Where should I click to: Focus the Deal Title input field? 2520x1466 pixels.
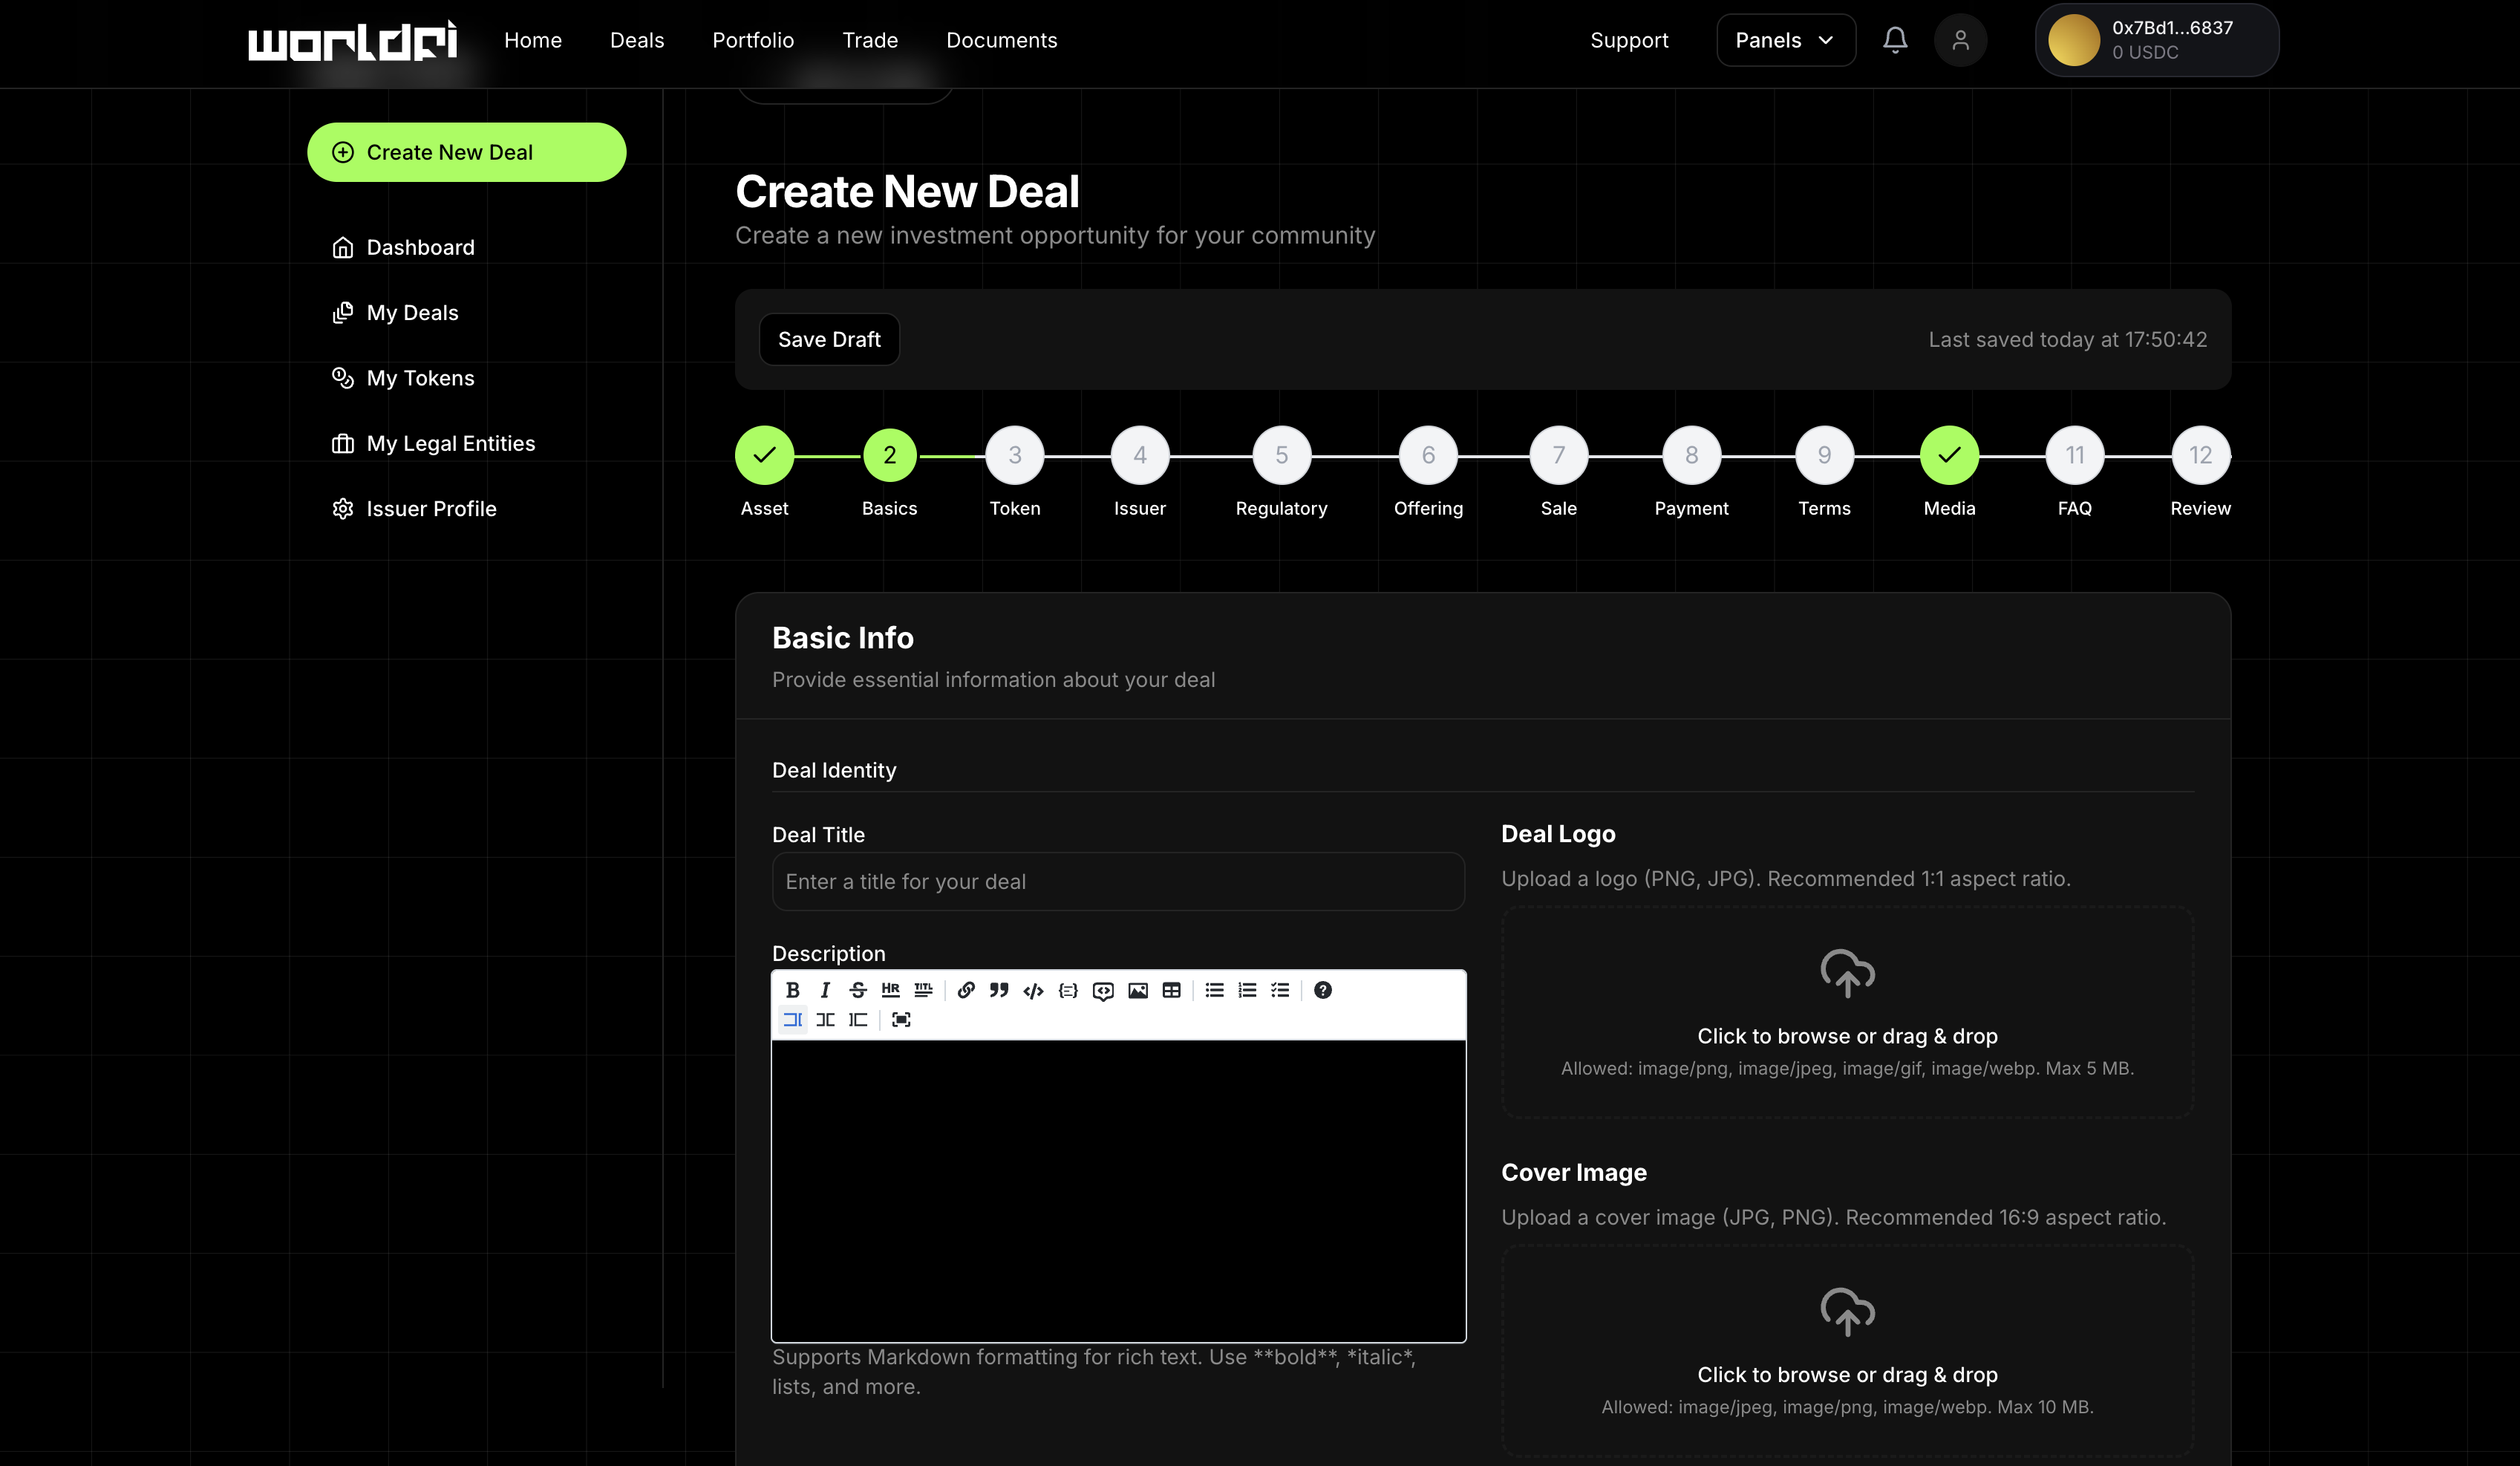tap(1118, 882)
